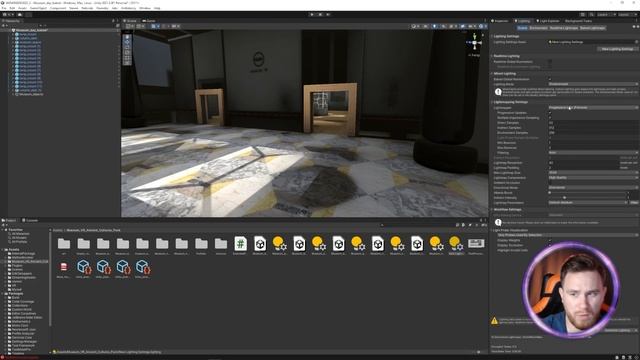Click the Lightmap Resolution input field

(x=583, y=162)
